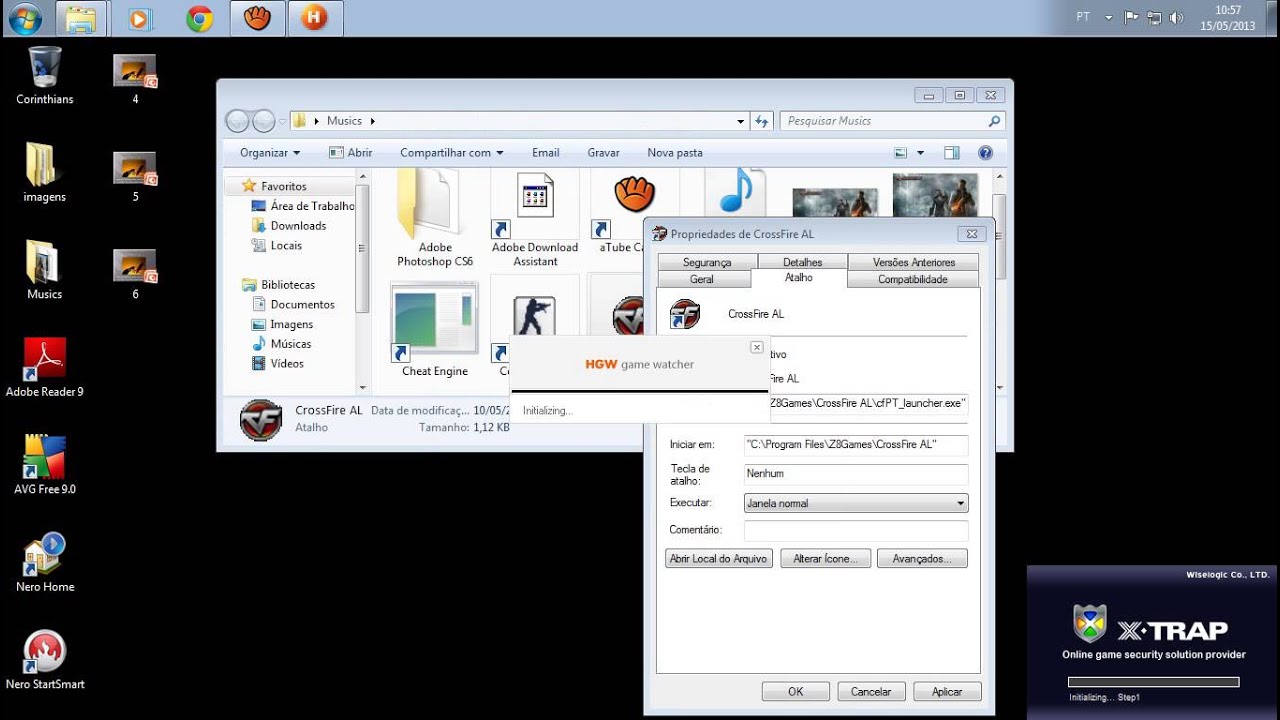The image size is (1280, 720).
Task: Select the Cheat Engine shortcut
Action: pyautogui.click(x=435, y=331)
